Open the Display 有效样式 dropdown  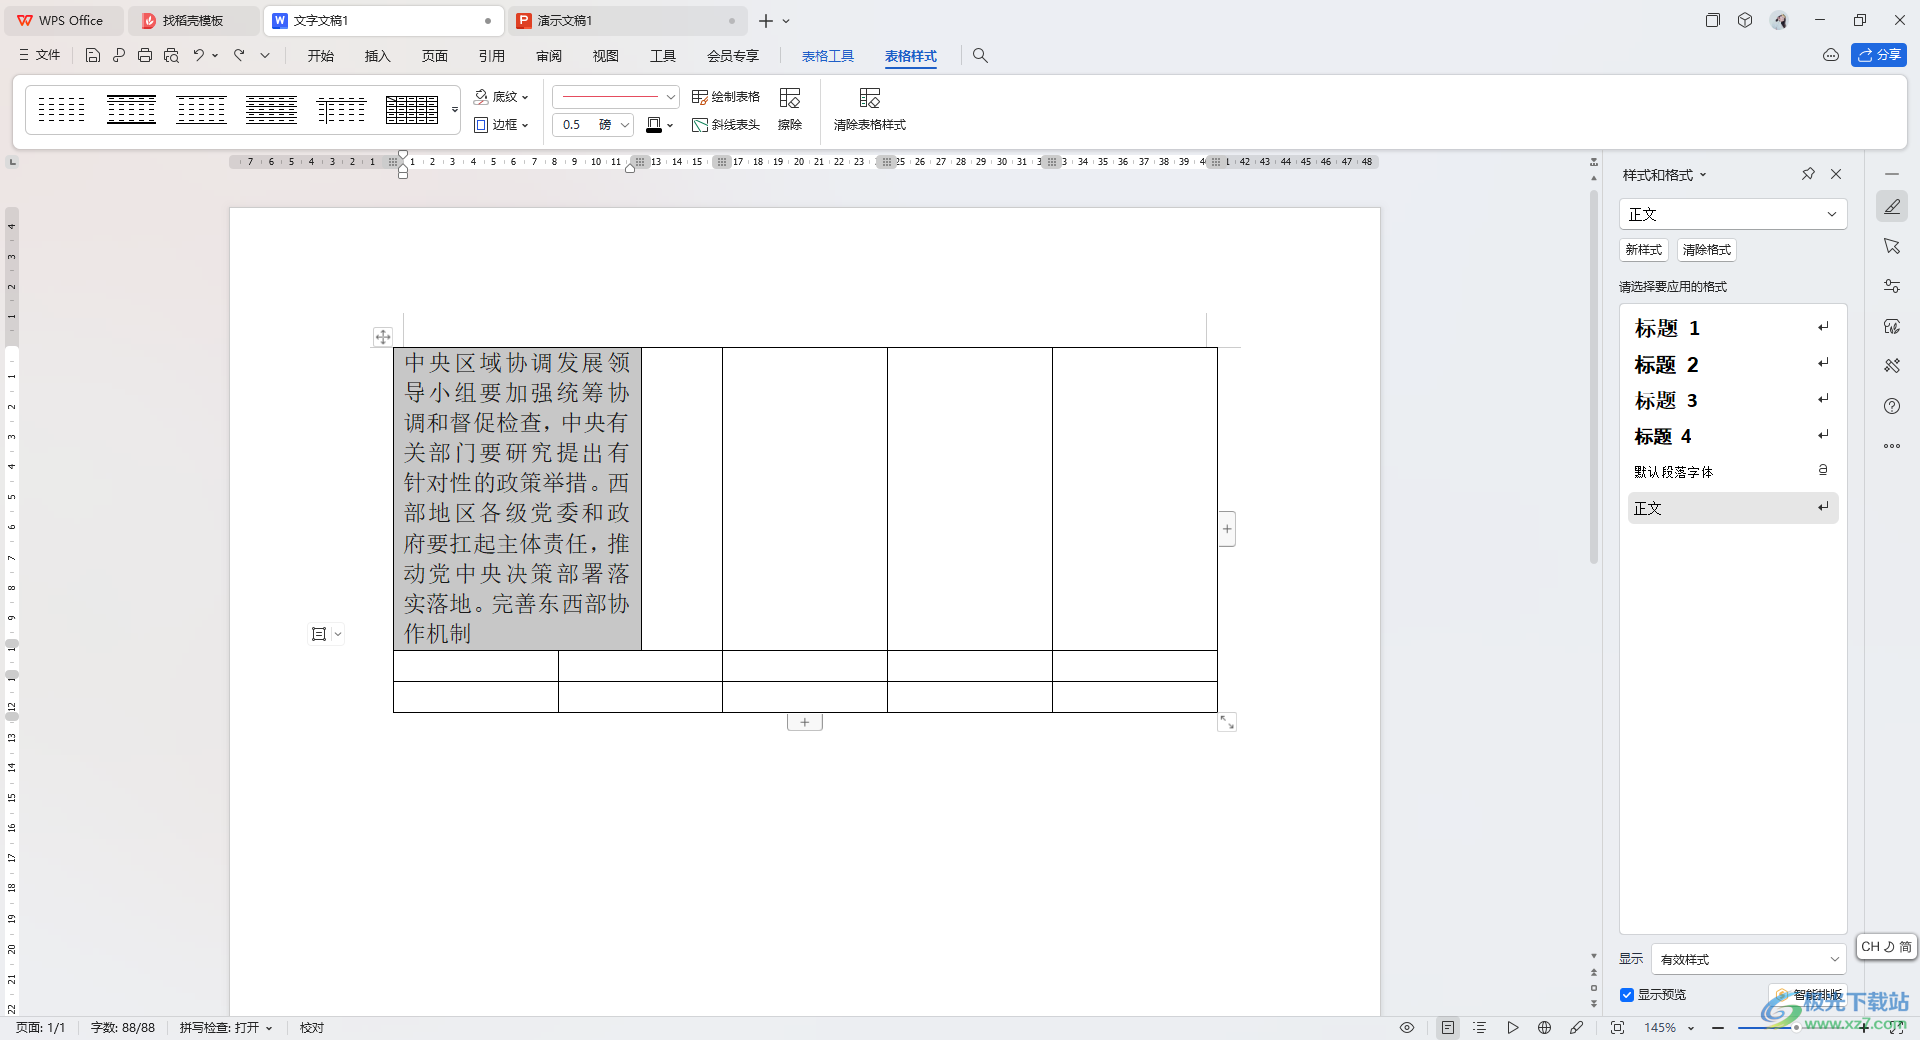tap(1748, 959)
